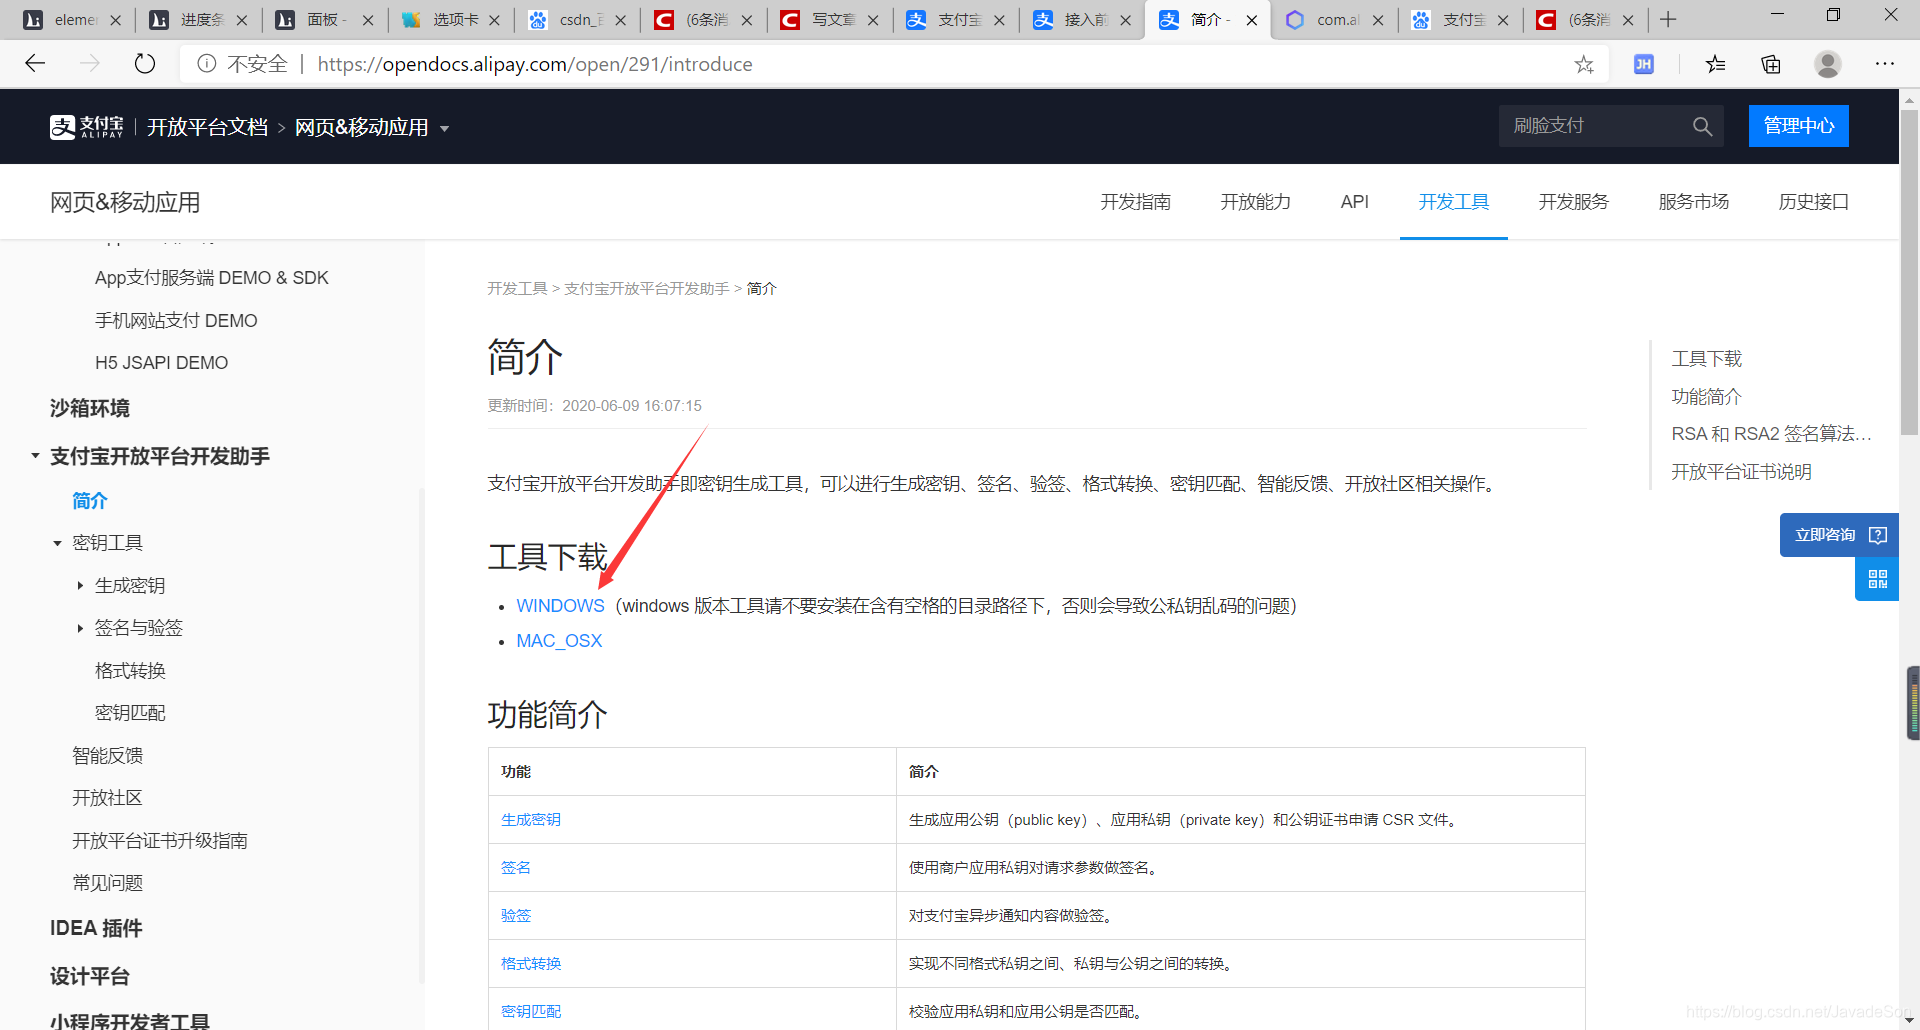Open the 开发服务 nav tab

click(1573, 202)
